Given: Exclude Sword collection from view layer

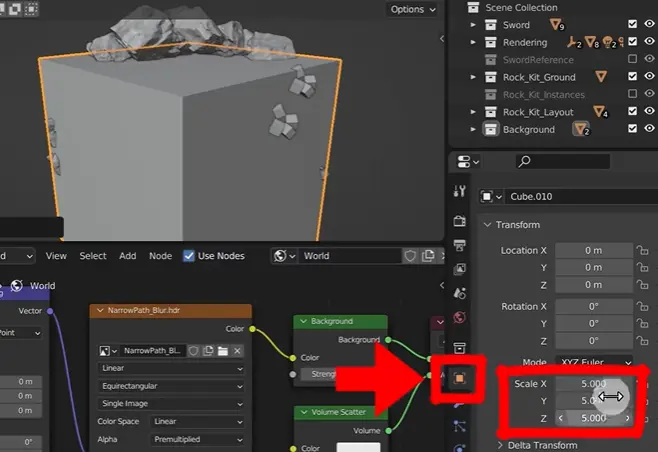Looking at the screenshot, I should (632, 24).
